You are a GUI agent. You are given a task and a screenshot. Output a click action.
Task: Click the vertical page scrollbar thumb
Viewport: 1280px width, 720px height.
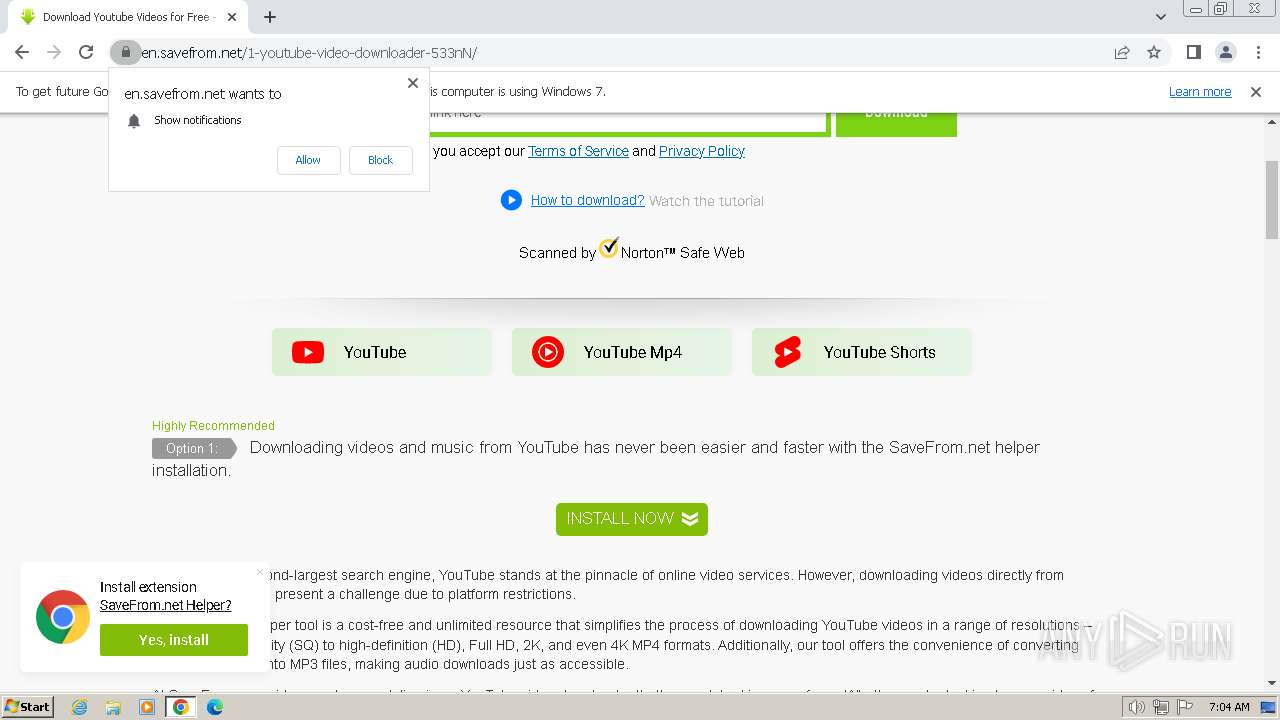tap(1272, 200)
